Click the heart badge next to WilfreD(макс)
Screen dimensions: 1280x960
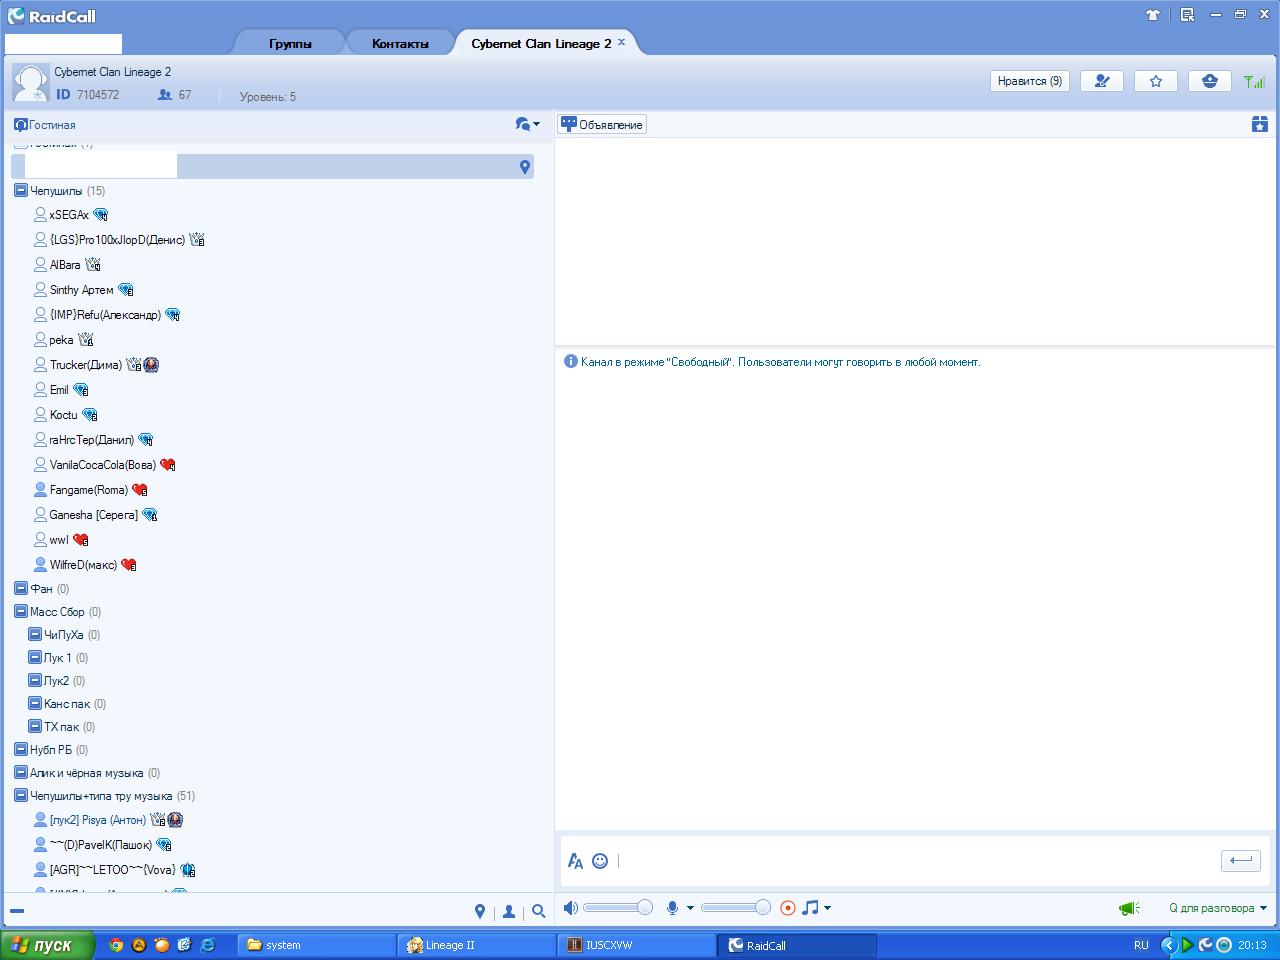(129, 565)
